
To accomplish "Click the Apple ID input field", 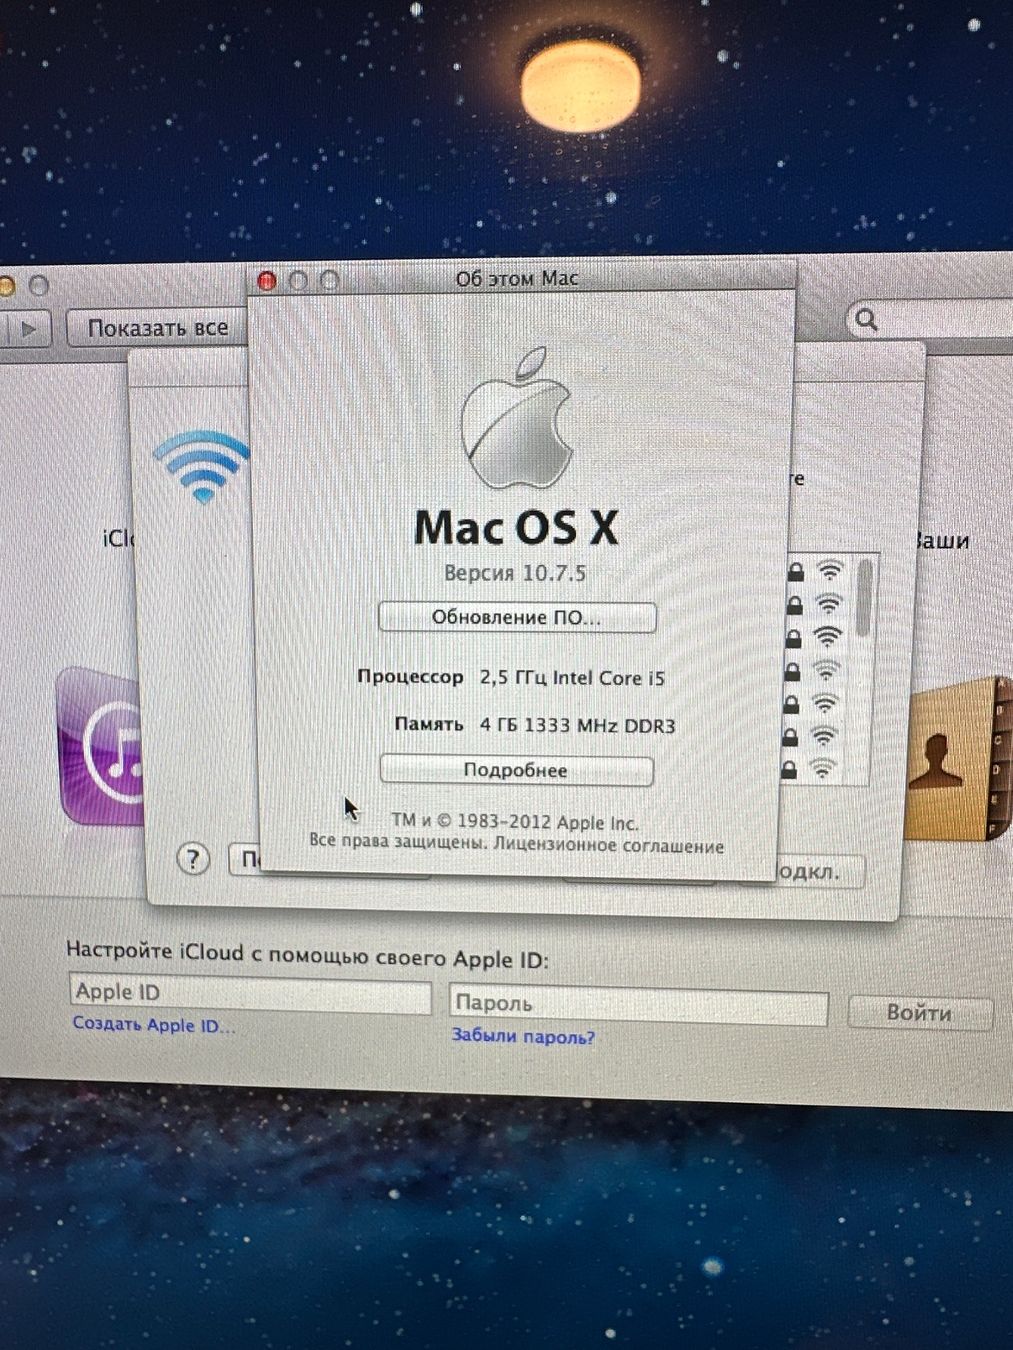I will click(250, 993).
